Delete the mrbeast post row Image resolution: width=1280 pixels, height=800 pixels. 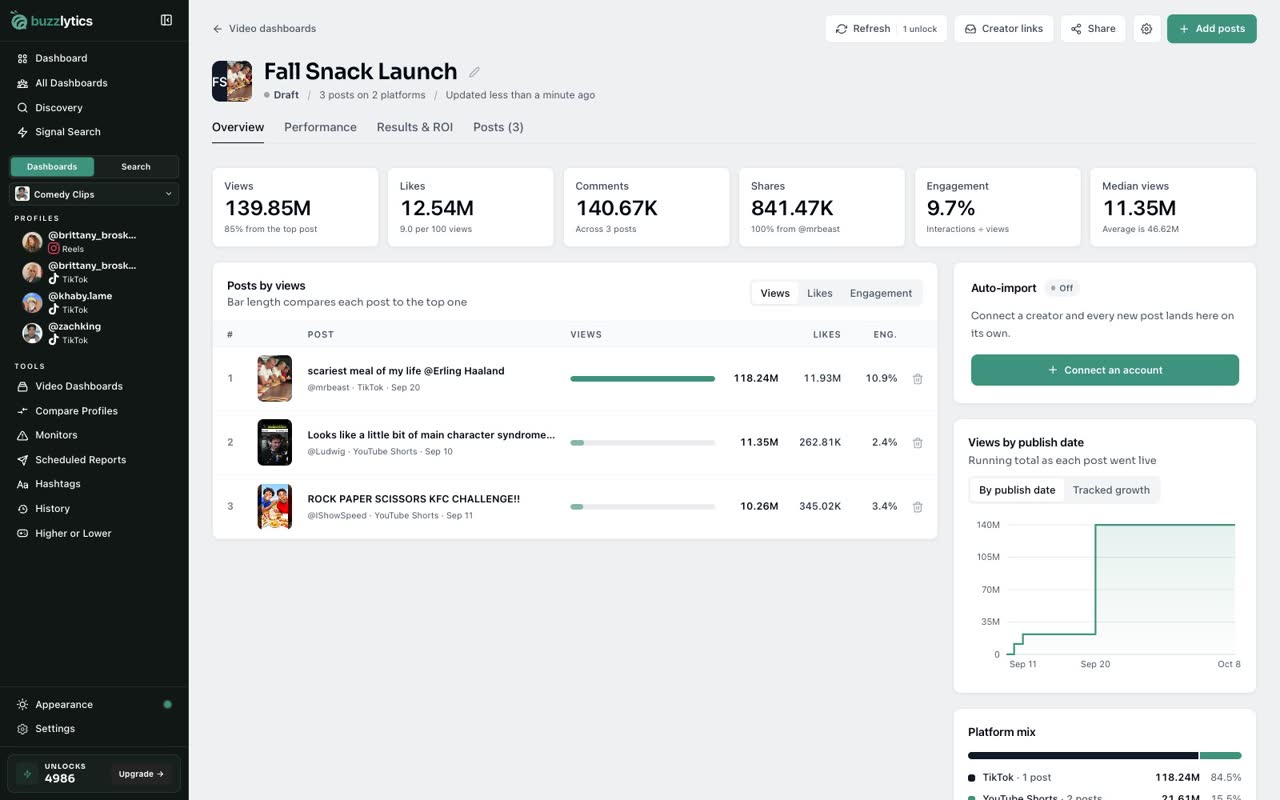click(917, 379)
